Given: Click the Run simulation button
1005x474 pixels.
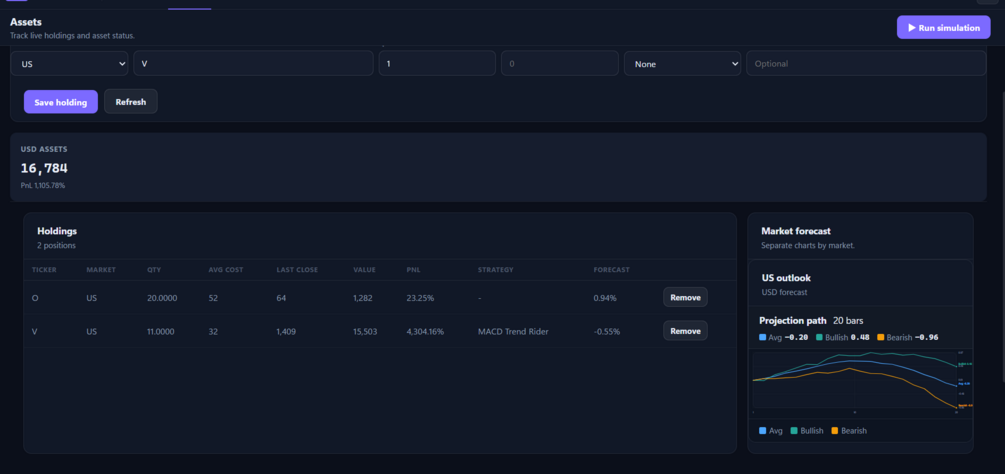Looking at the screenshot, I should click(943, 28).
